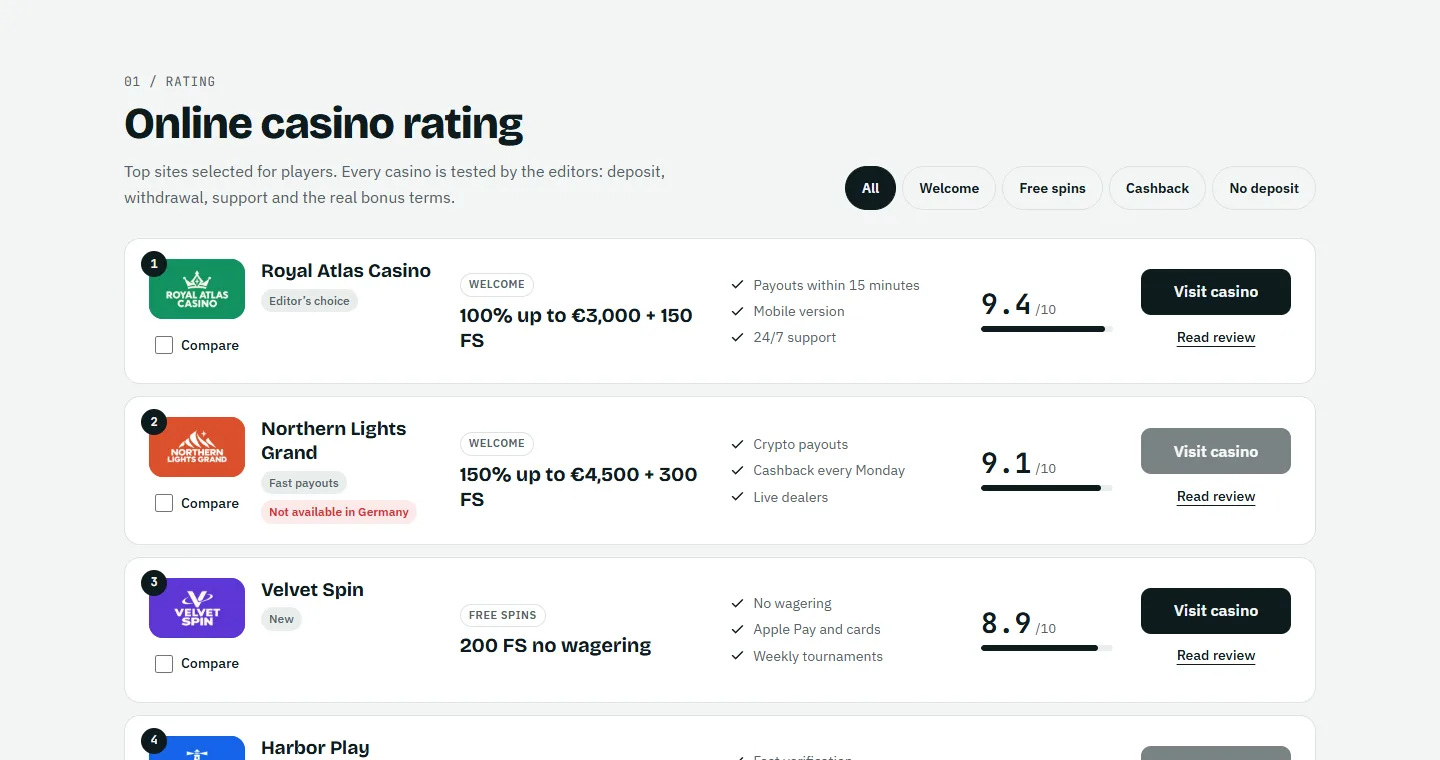Click the 9.4 rating bar
1440x760 pixels.
[x=1046, y=329]
